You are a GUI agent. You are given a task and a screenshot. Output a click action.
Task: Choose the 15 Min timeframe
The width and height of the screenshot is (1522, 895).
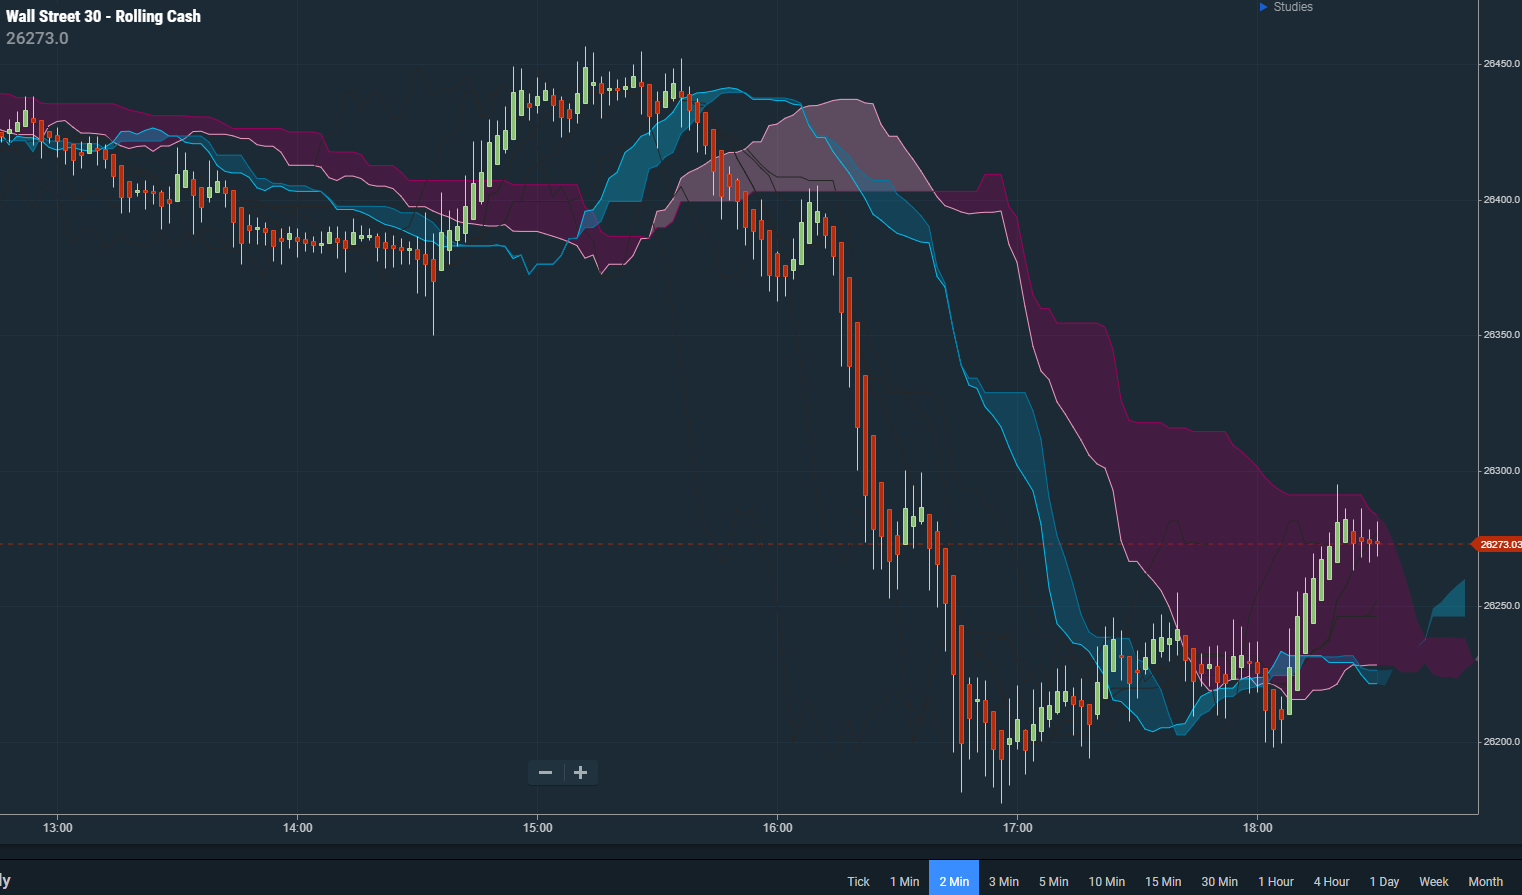pos(1163,881)
